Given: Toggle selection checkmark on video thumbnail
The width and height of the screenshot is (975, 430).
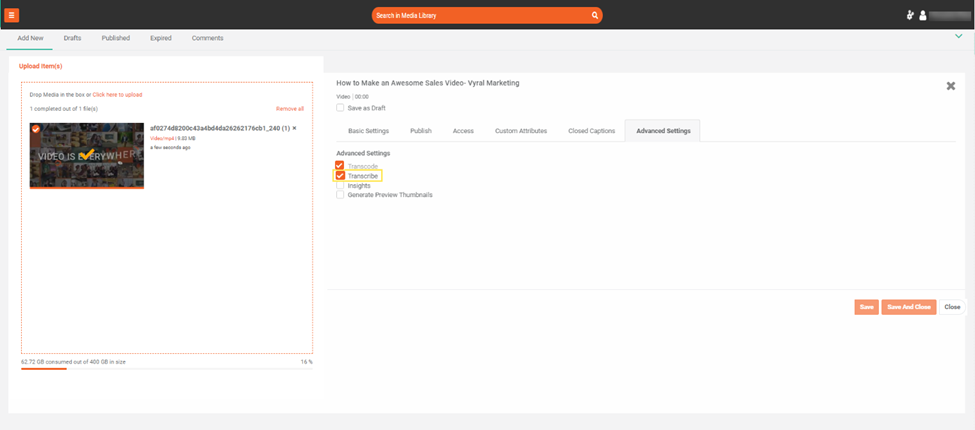Looking at the screenshot, I should (x=36, y=129).
